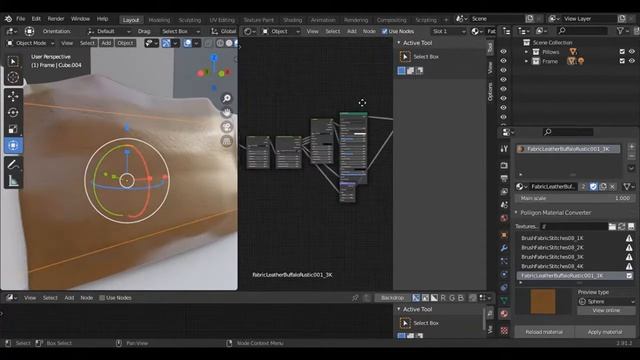This screenshot has height=360, width=640.
Task: Click the unlink material X icon
Action: [612, 187]
